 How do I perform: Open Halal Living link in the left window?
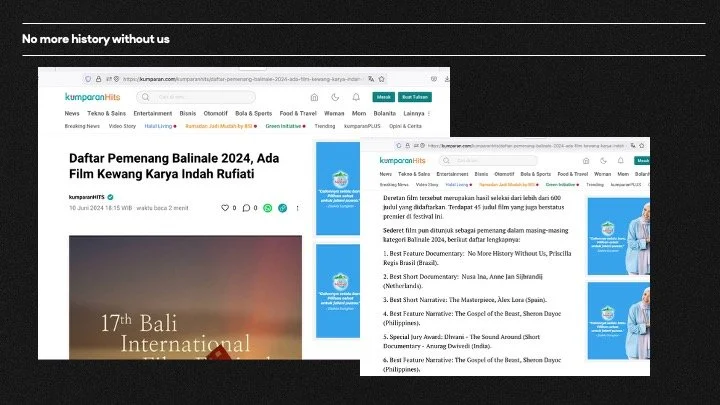point(158,126)
